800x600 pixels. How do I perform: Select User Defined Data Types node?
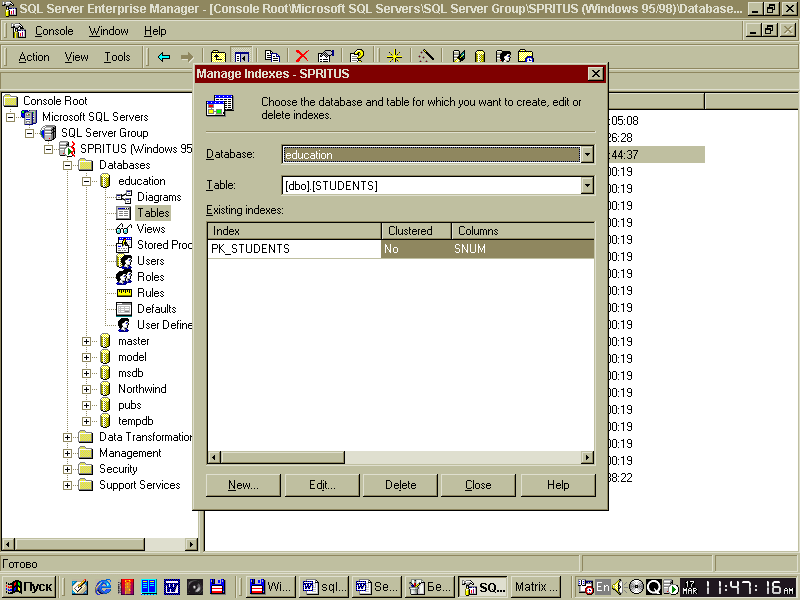pyautogui.click(x=164, y=324)
